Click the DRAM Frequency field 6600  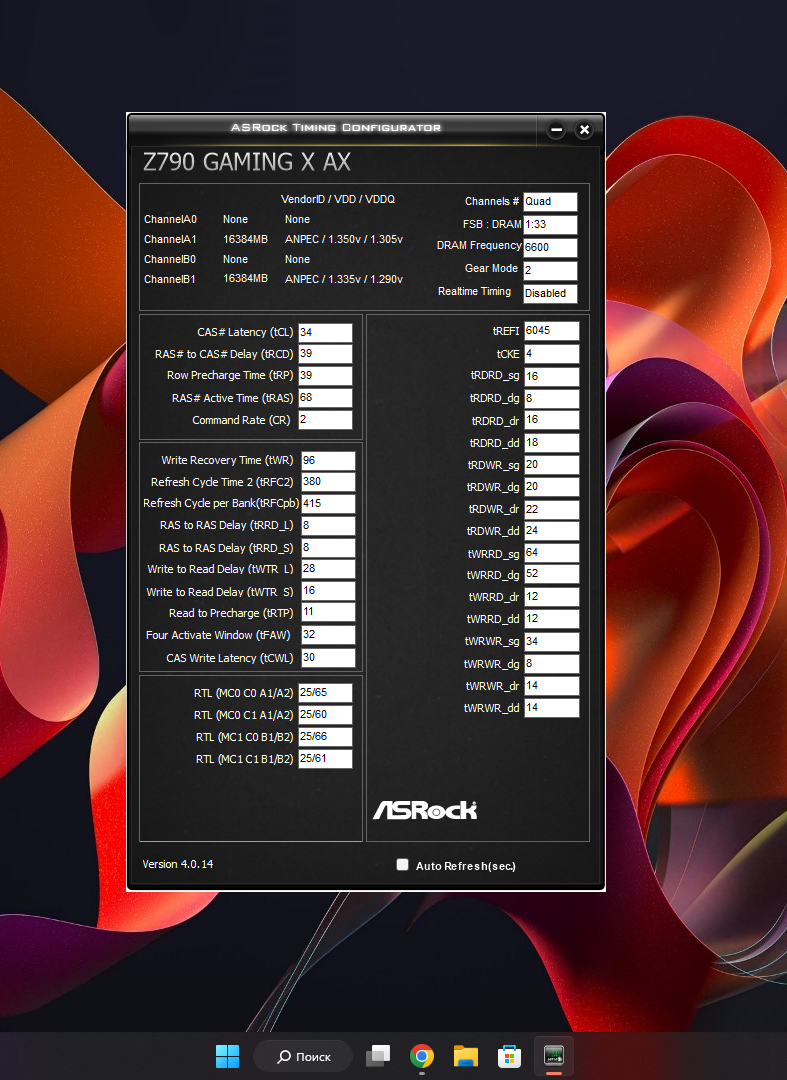pyautogui.click(x=550, y=247)
